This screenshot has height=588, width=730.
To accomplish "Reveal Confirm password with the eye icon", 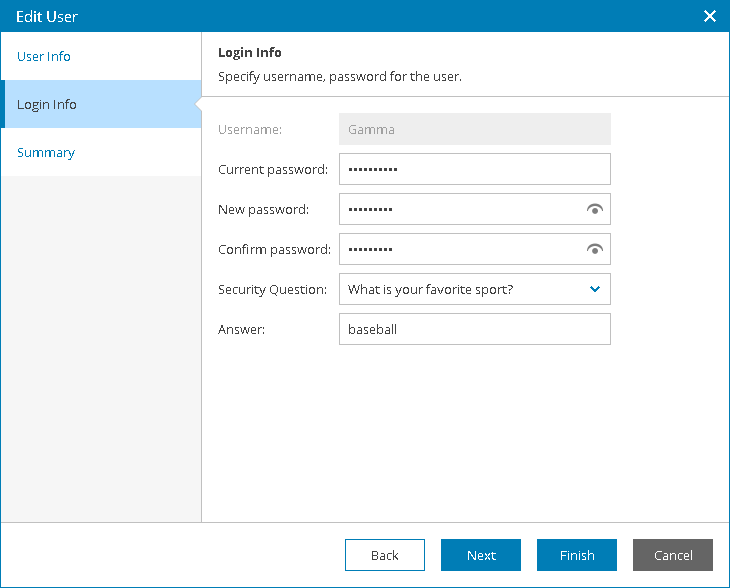I will tap(595, 250).
